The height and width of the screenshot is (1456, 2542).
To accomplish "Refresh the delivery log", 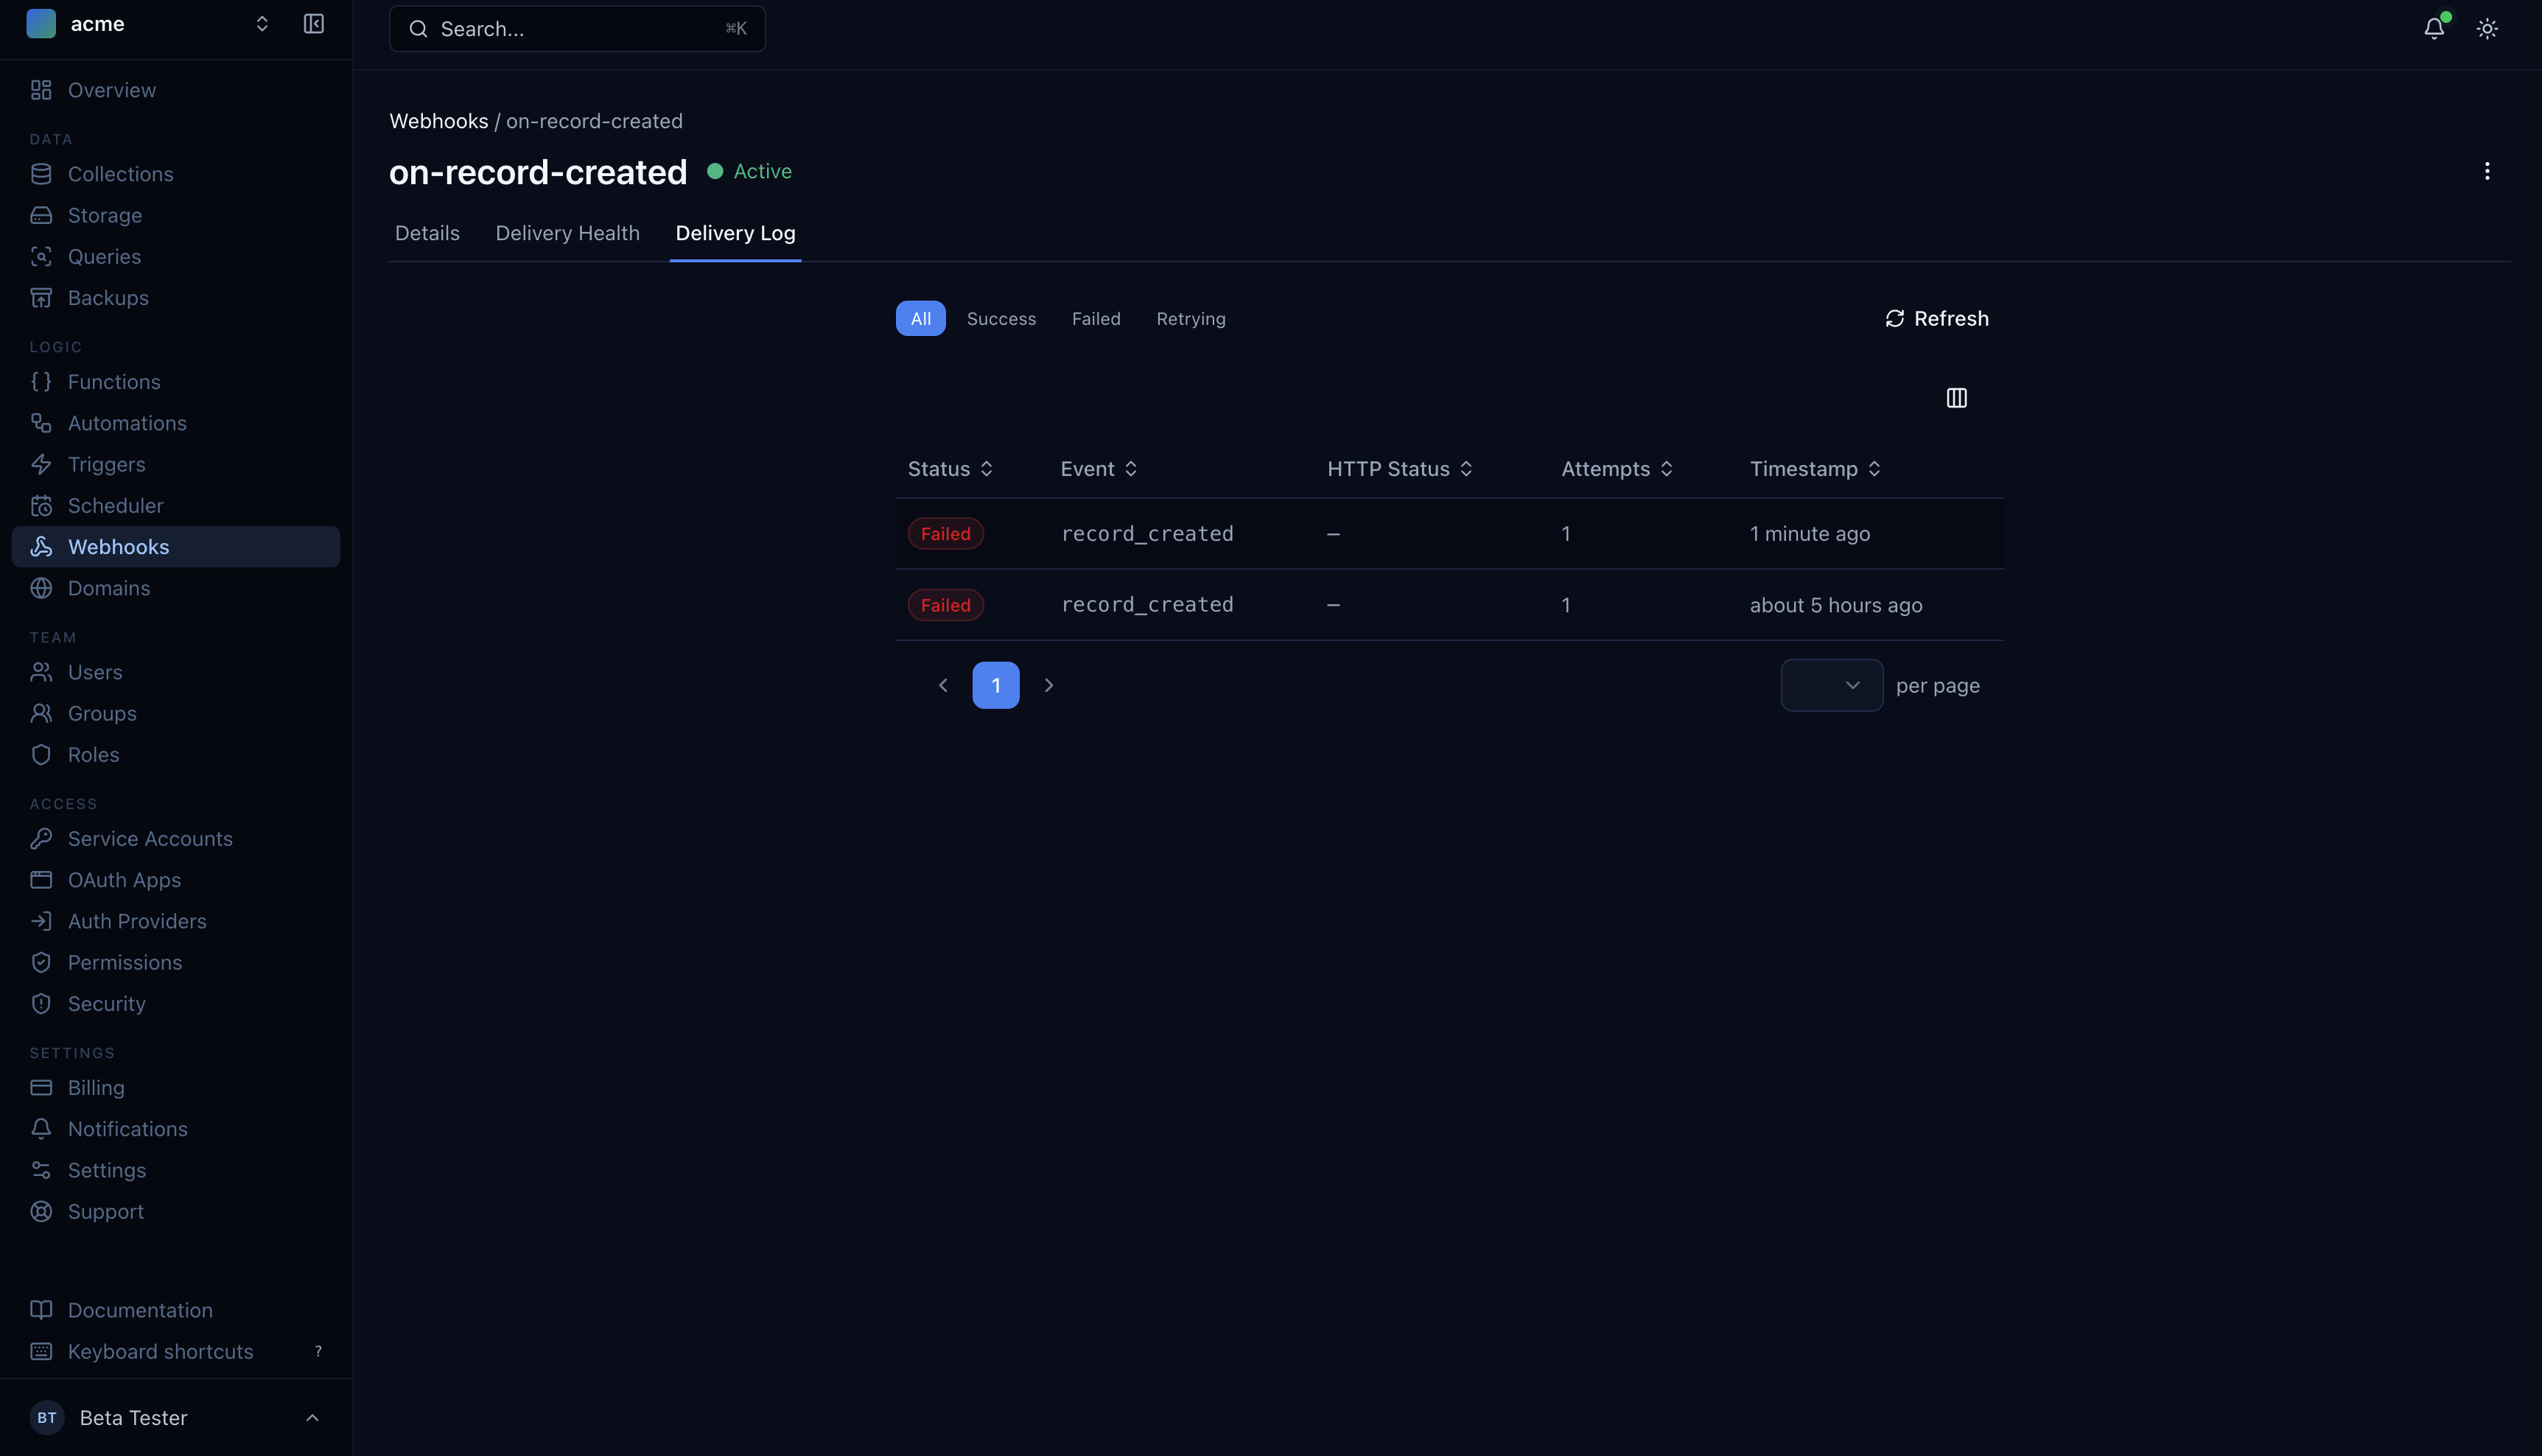I will point(1936,318).
